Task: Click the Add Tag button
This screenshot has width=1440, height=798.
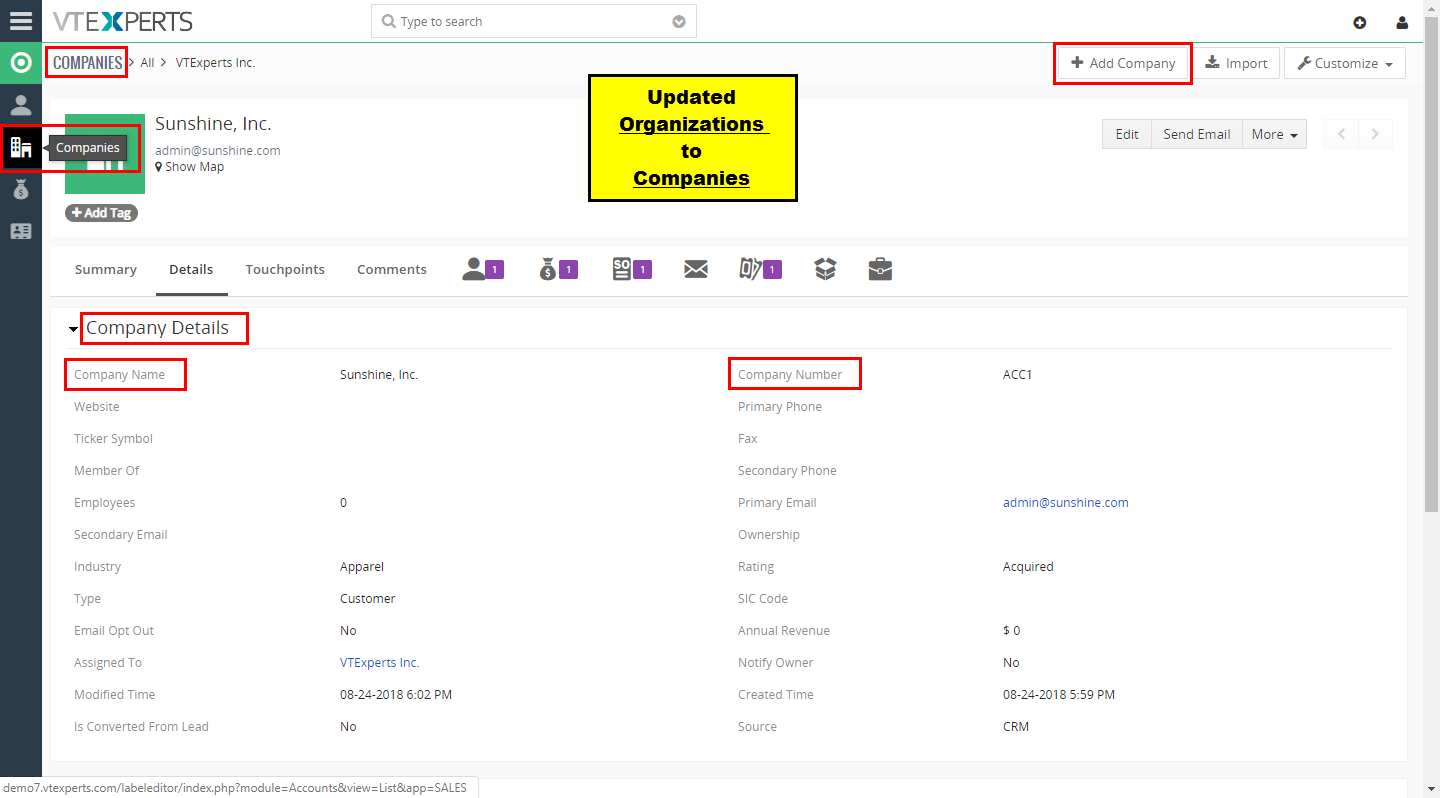Action: pos(101,213)
